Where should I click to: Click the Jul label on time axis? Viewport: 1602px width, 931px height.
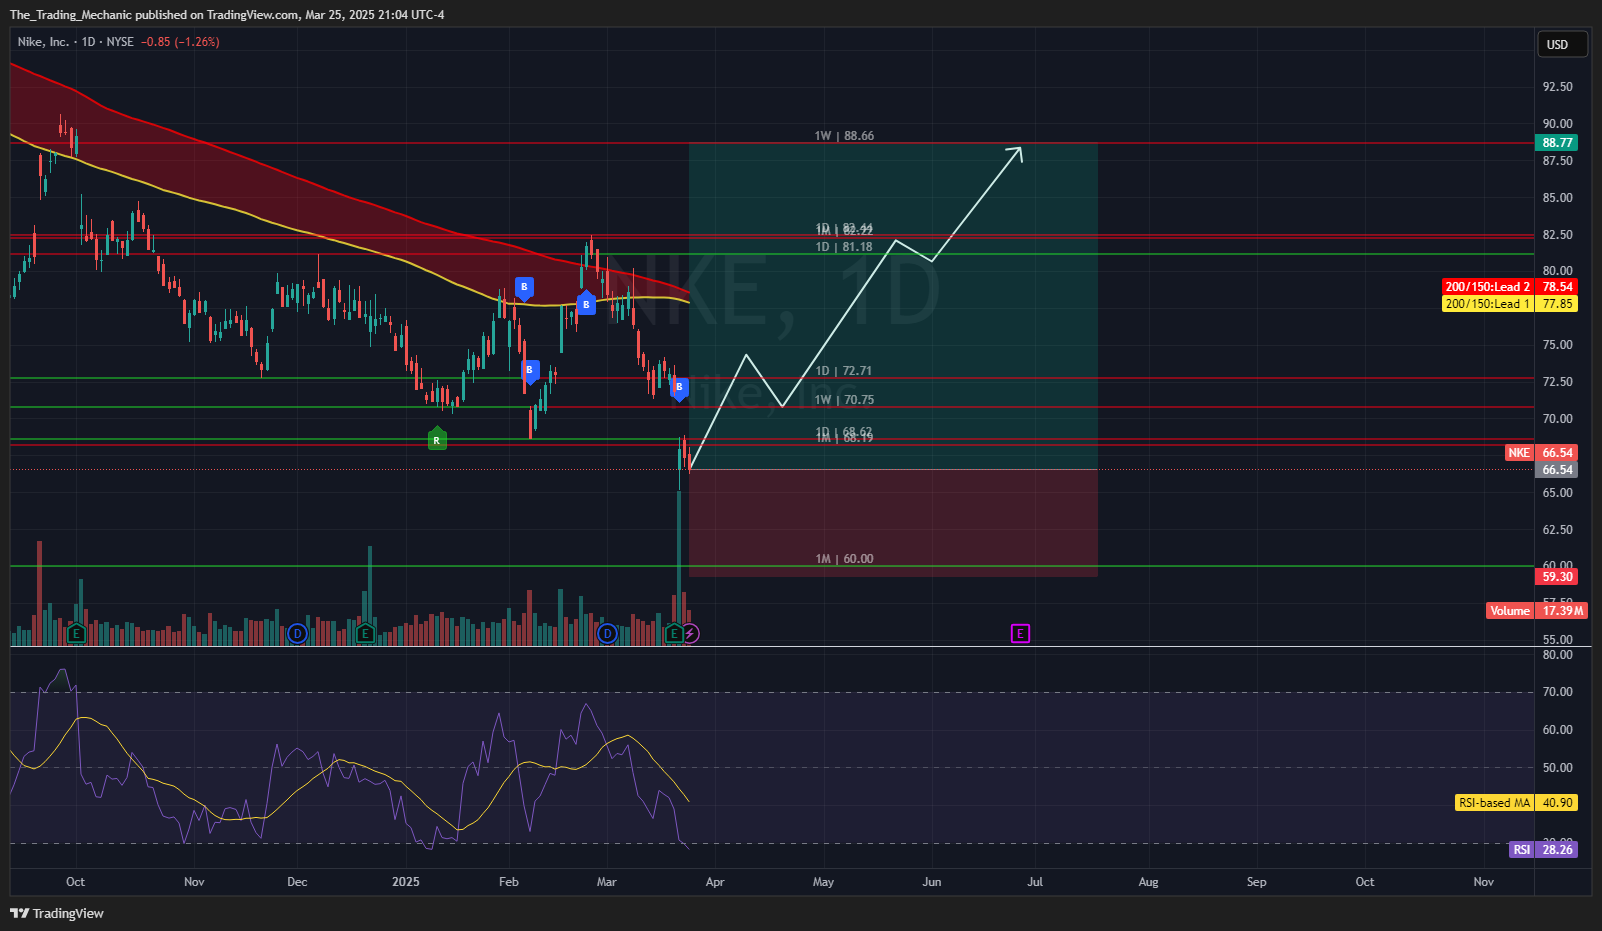1035,882
